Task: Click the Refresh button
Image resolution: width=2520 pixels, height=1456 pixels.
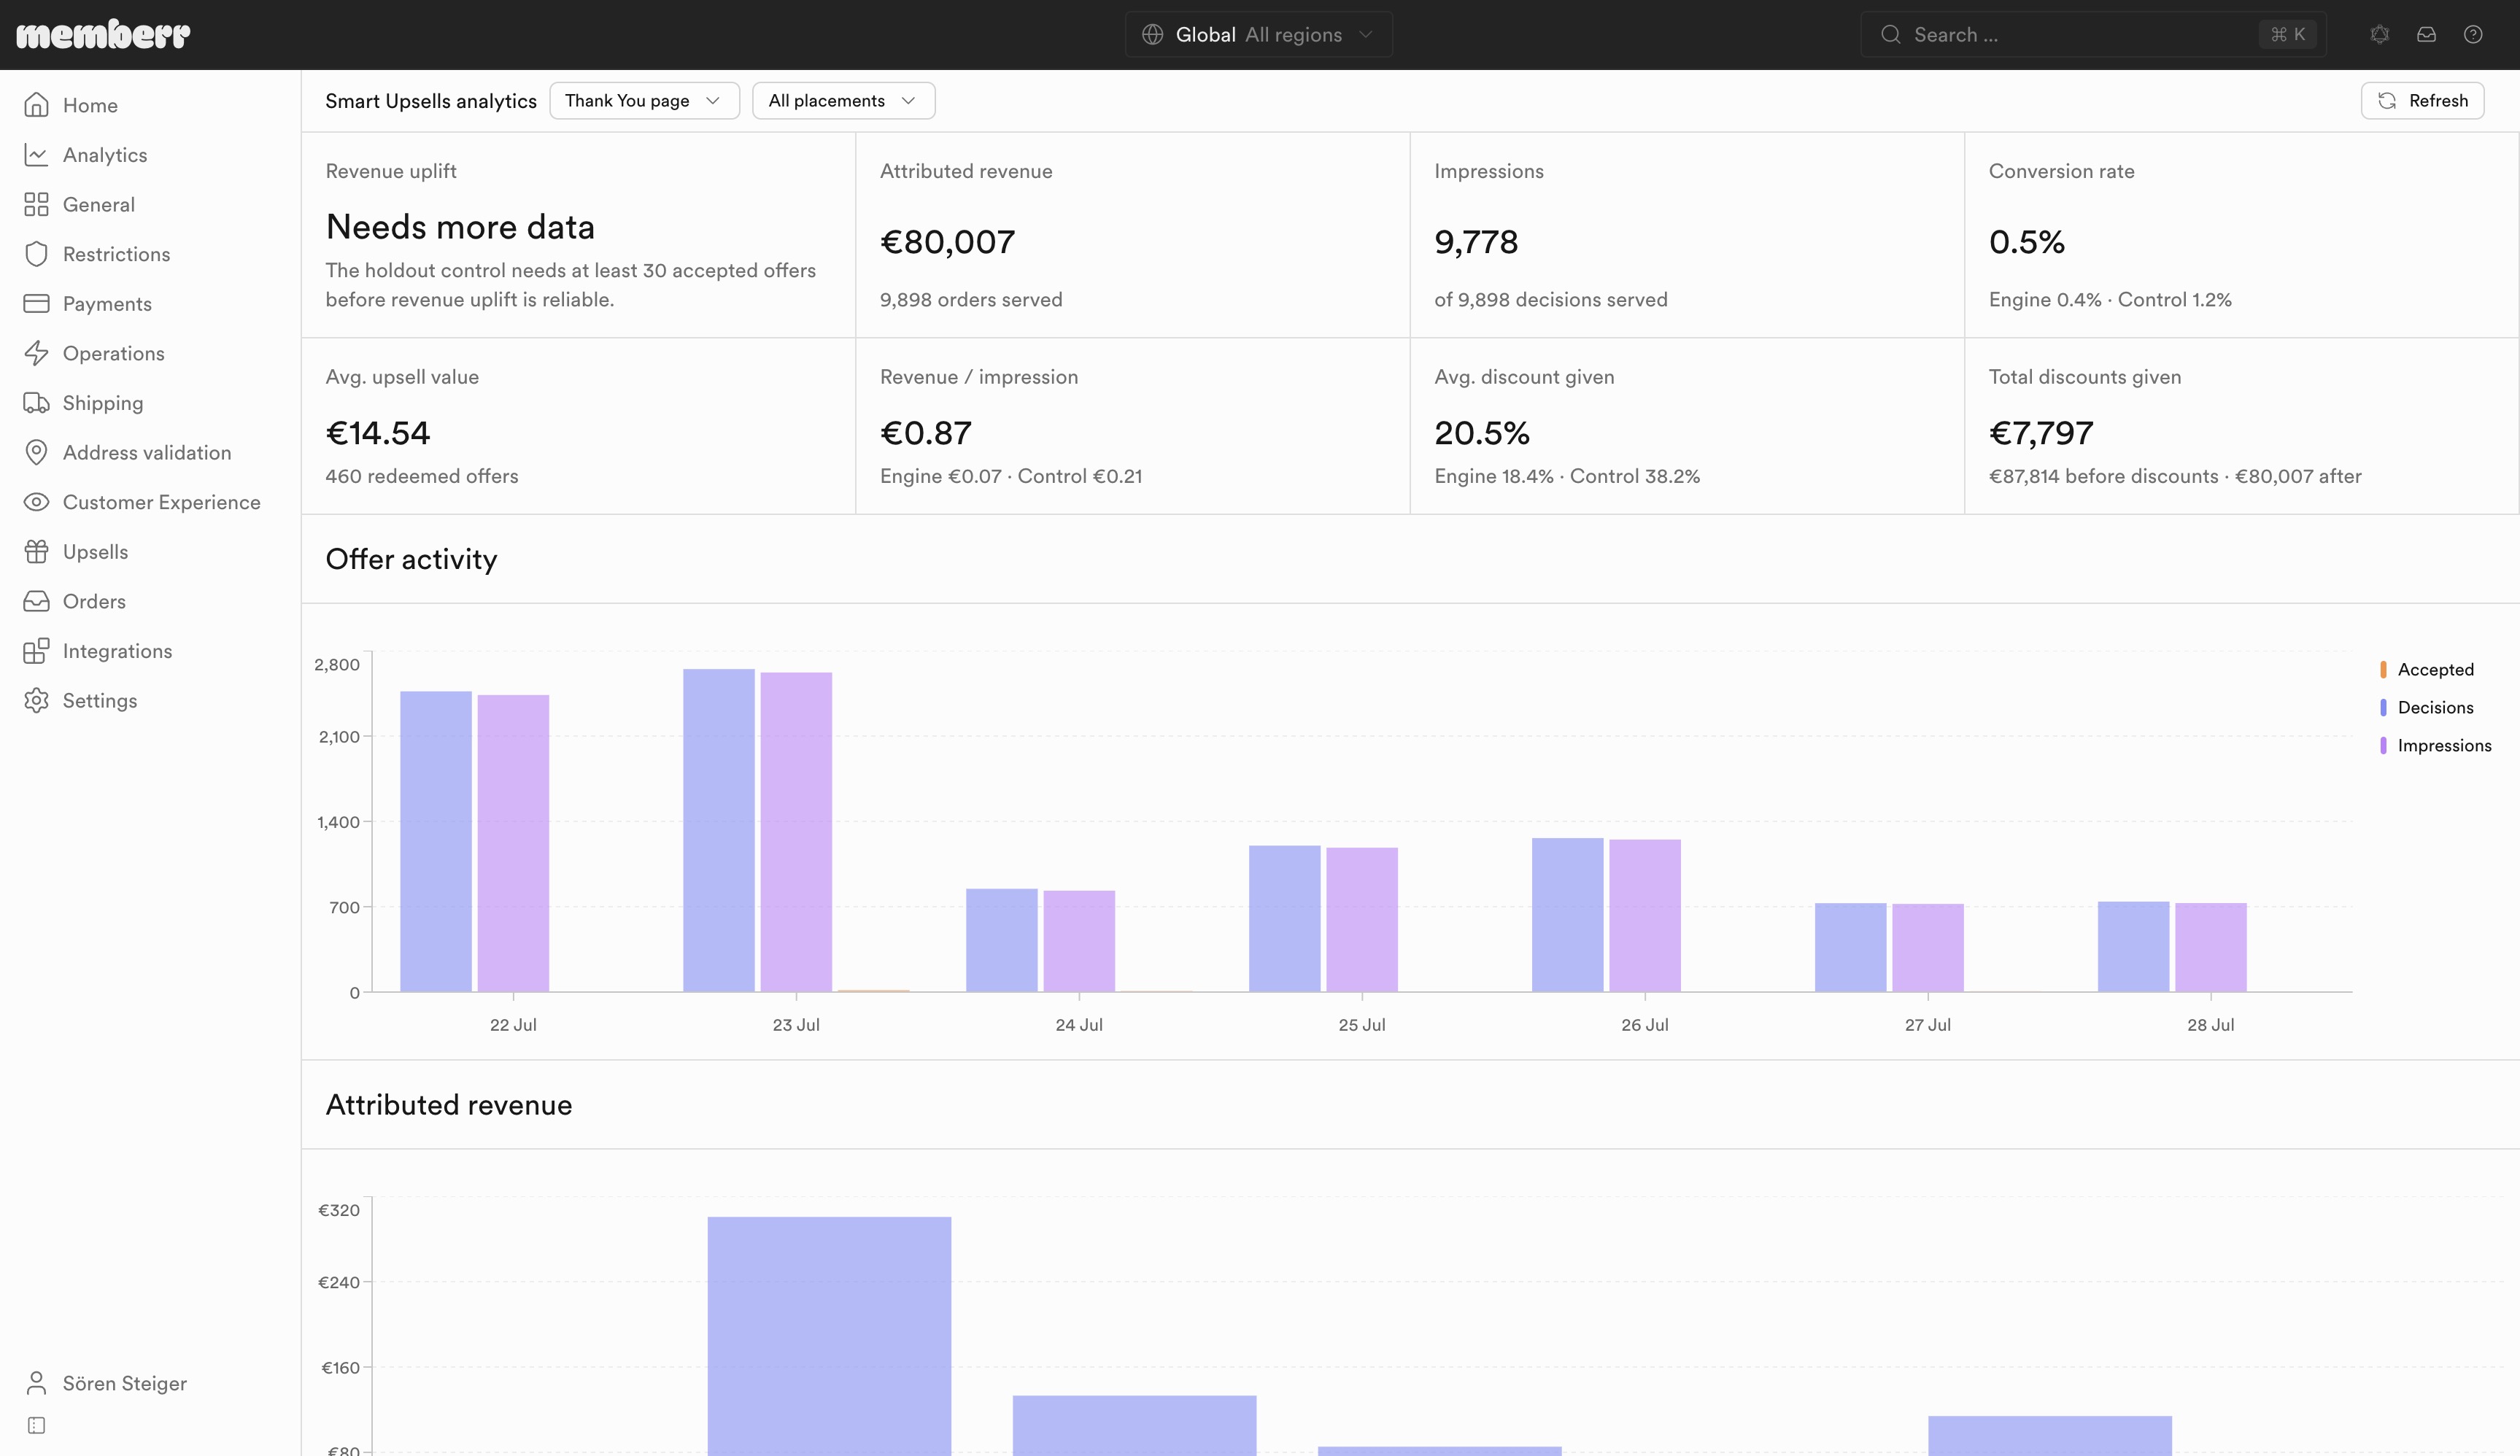Action: (x=2422, y=101)
